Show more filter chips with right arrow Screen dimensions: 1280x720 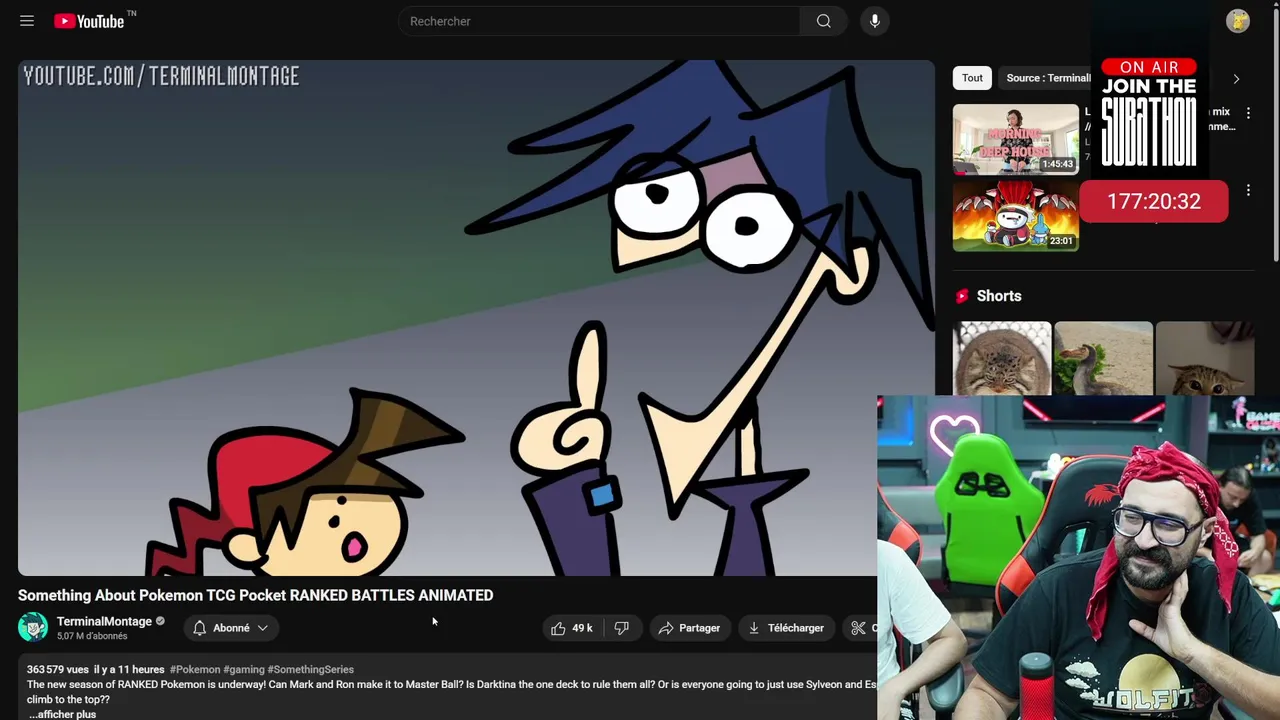pyautogui.click(x=1236, y=79)
